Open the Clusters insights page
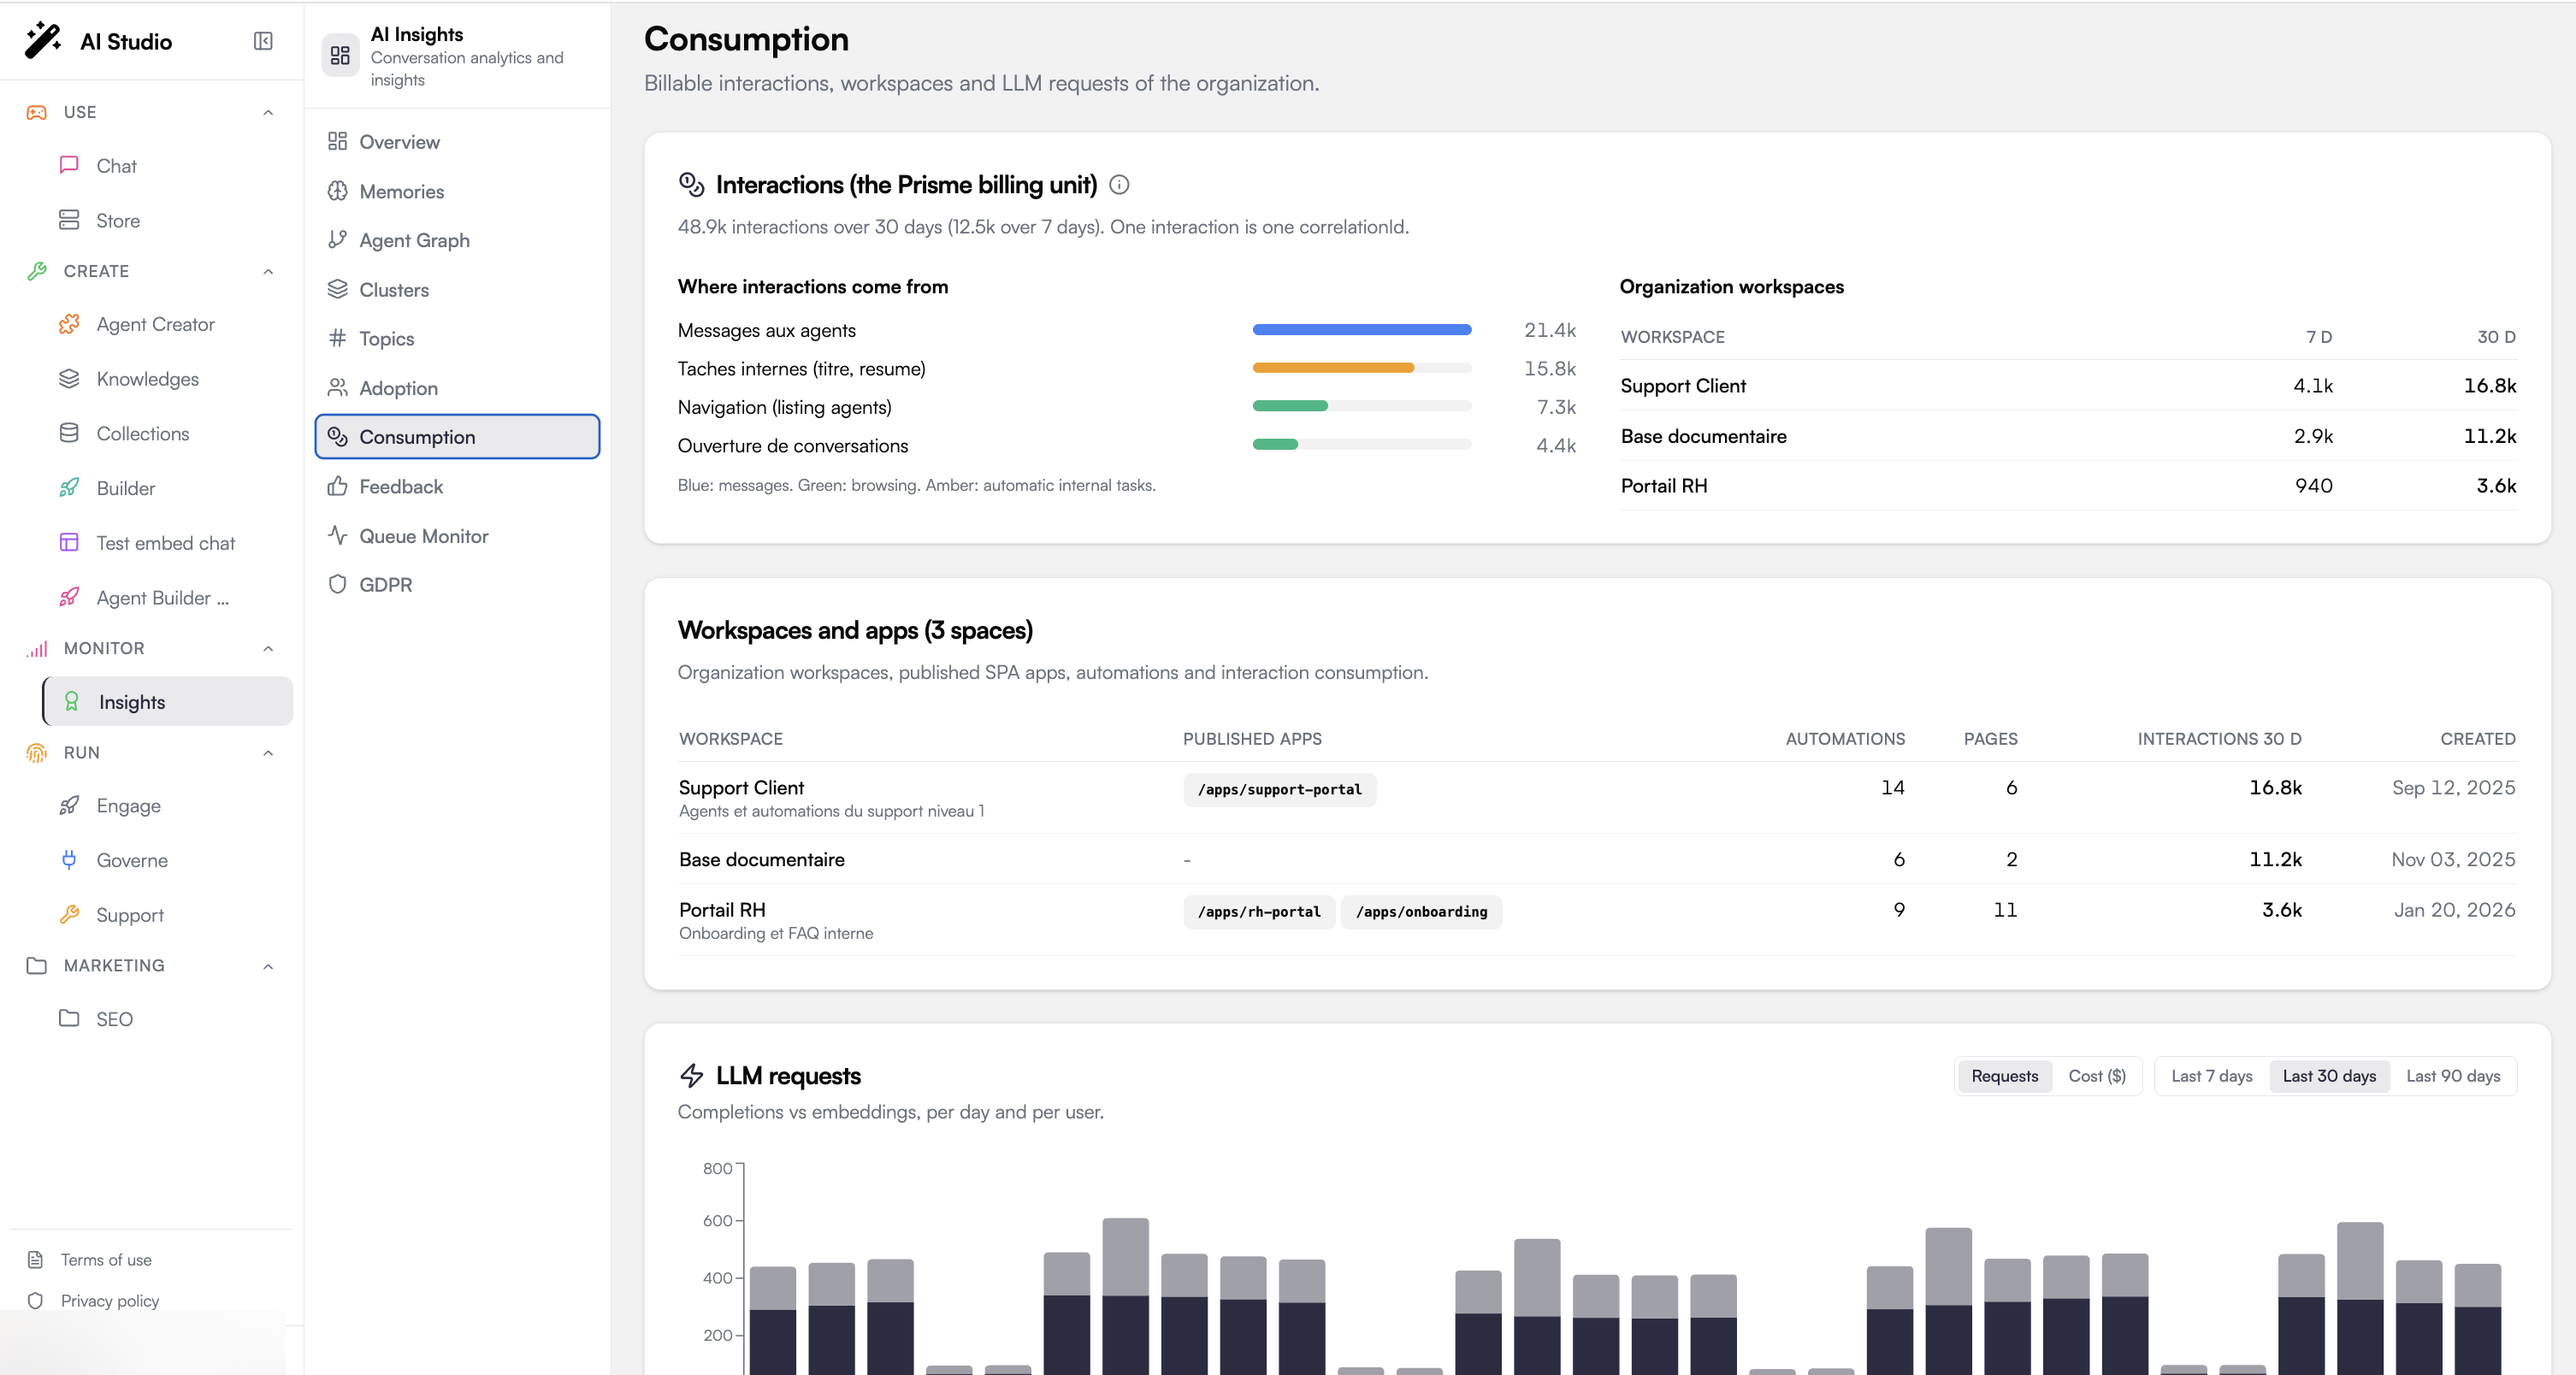 [x=457, y=290]
